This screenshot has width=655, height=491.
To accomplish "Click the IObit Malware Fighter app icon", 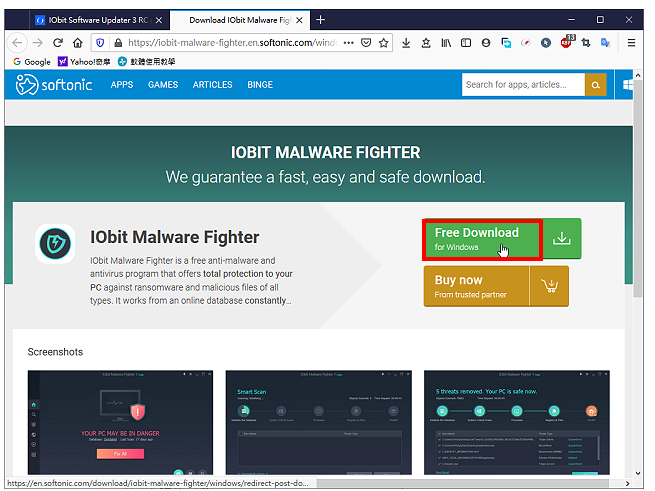I will tap(55, 244).
